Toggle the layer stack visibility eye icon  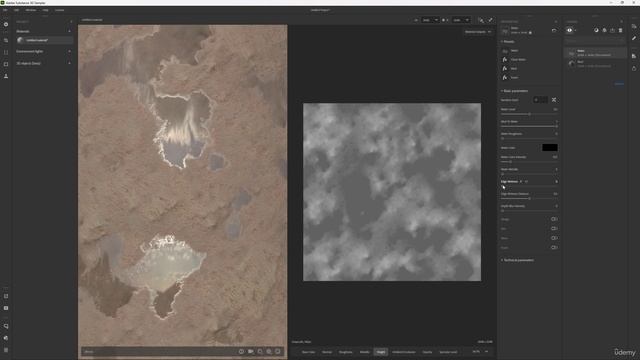pos(569,30)
